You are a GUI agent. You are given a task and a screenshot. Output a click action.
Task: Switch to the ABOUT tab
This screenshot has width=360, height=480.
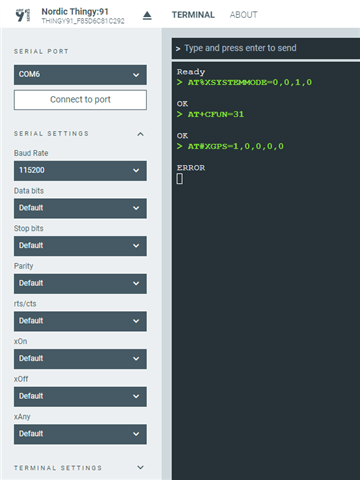point(243,15)
